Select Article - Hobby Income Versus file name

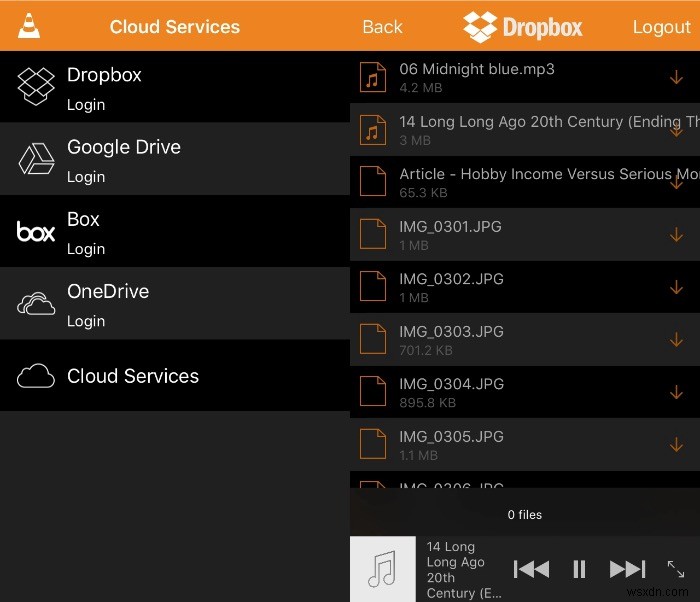click(549, 174)
